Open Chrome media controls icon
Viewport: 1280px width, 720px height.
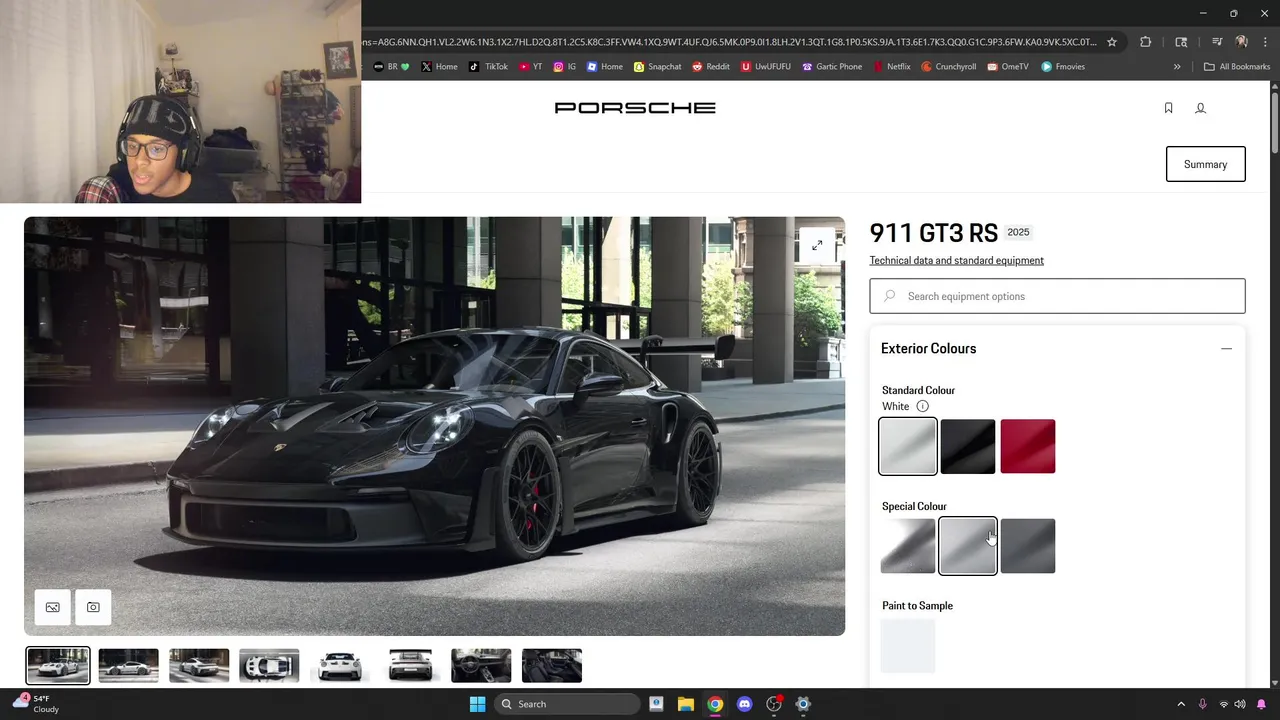tap(1216, 42)
